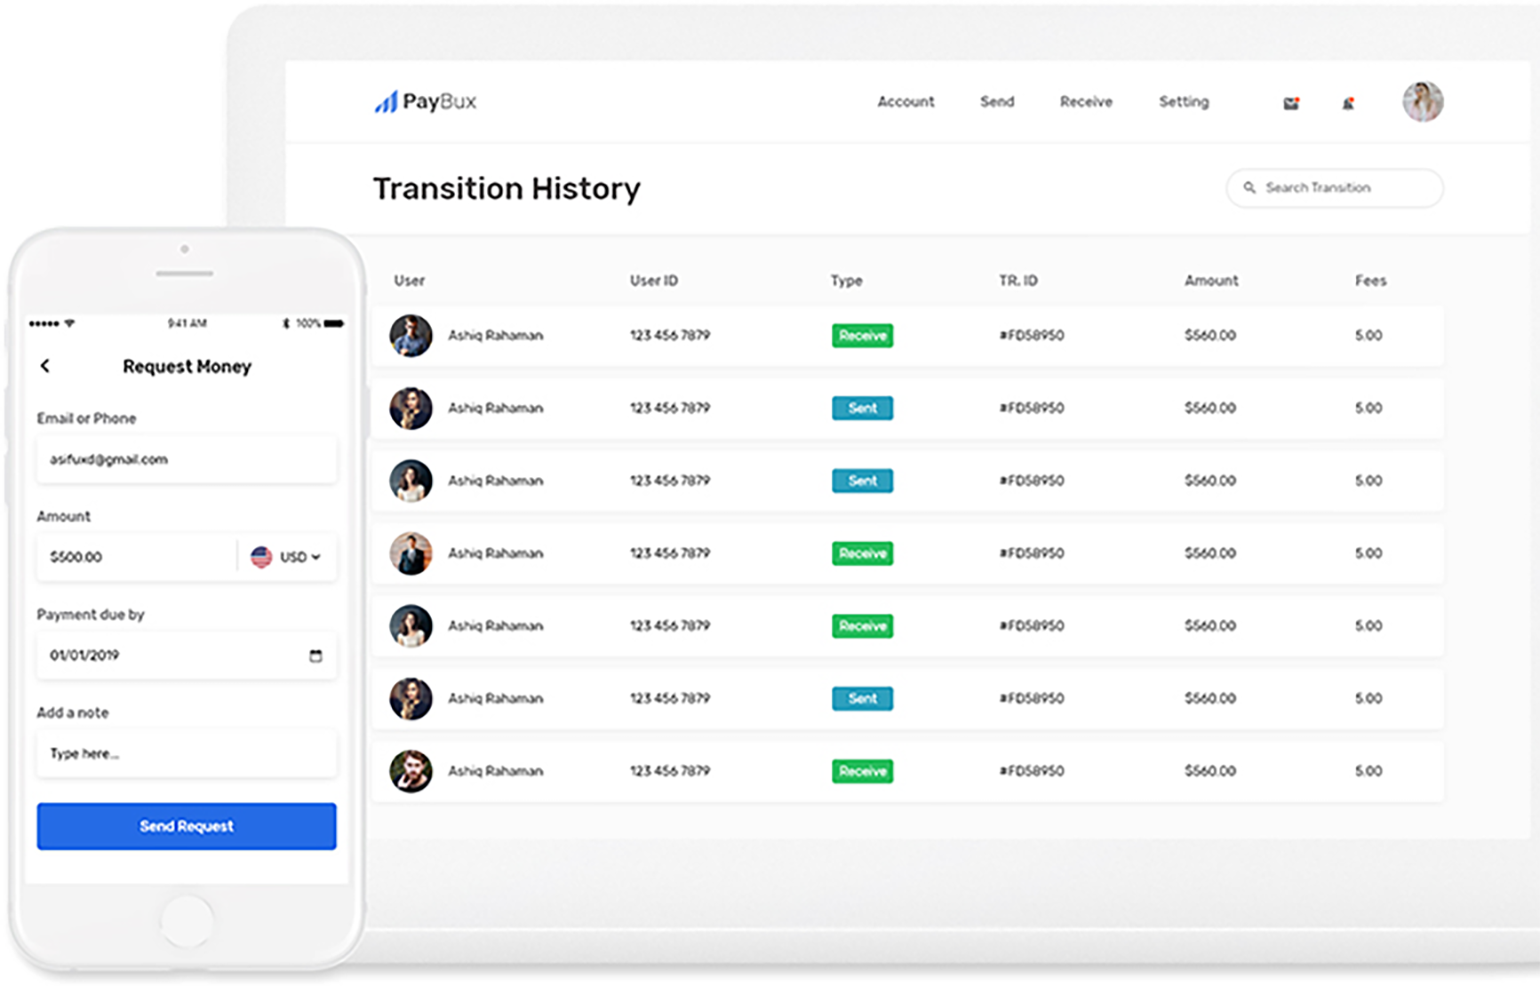This screenshot has width=1540, height=986.
Task: Click the 'Amount' column header in the table
Action: 1212,281
